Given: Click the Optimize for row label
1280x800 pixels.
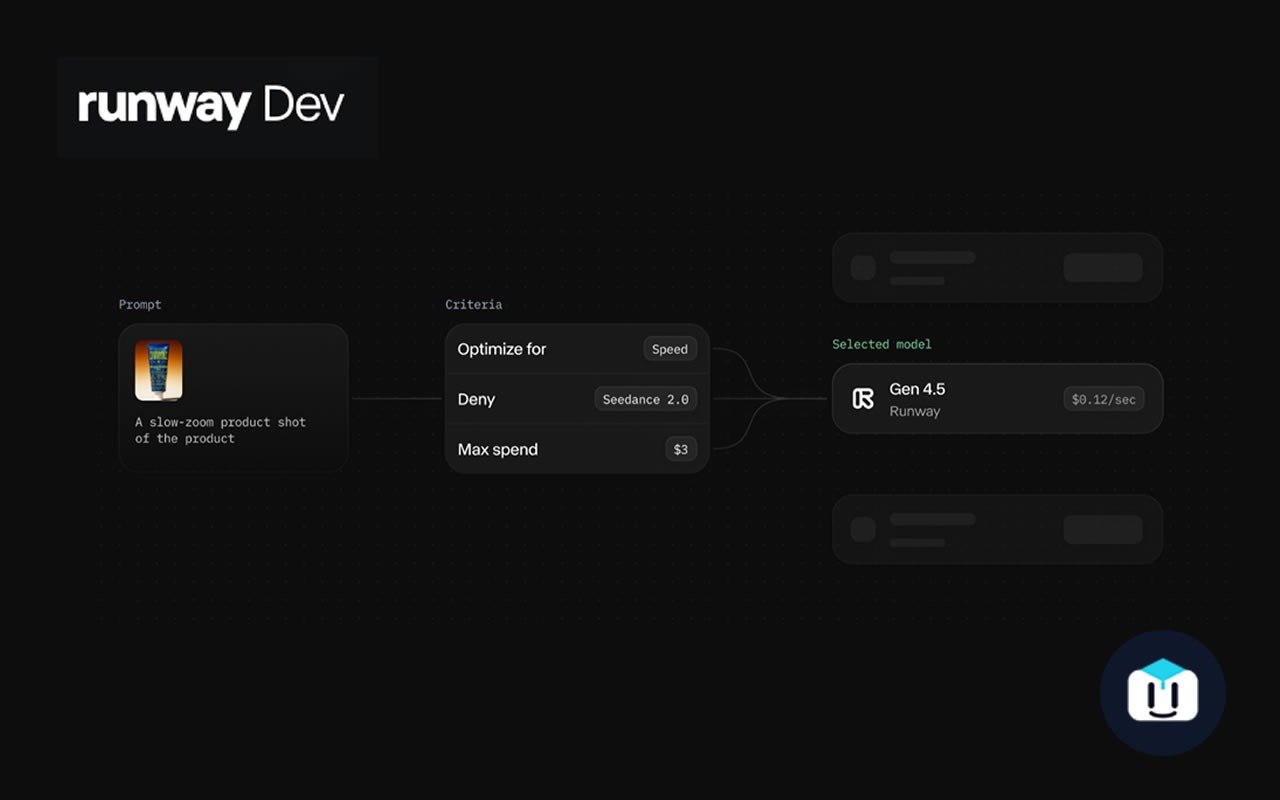Looking at the screenshot, I should point(502,349).
